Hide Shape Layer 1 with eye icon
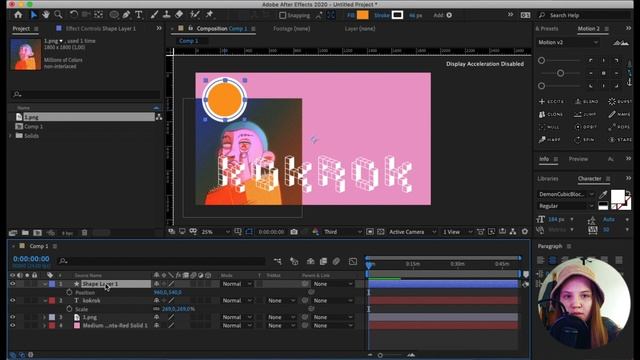Image resolution: width=640 pixels, height=360 pixels. [13, 284]
